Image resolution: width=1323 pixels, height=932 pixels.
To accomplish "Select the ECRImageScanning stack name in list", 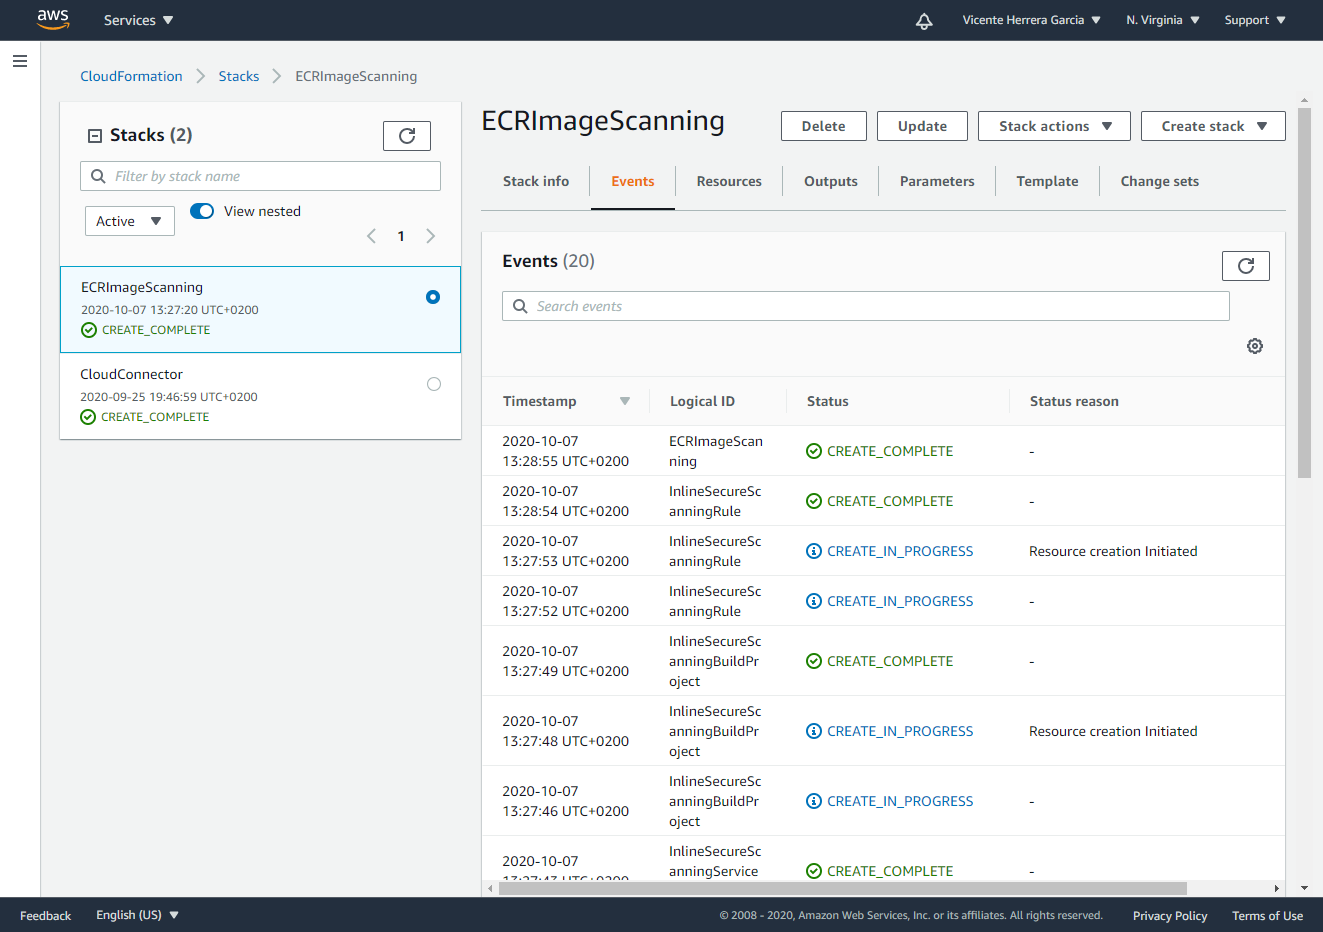I will pyautogui.click(x=142, y=287).
